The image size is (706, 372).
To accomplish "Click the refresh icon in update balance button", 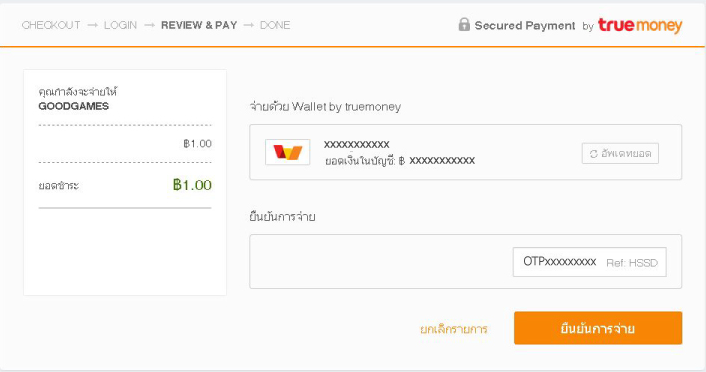I will tap(593, 154).
